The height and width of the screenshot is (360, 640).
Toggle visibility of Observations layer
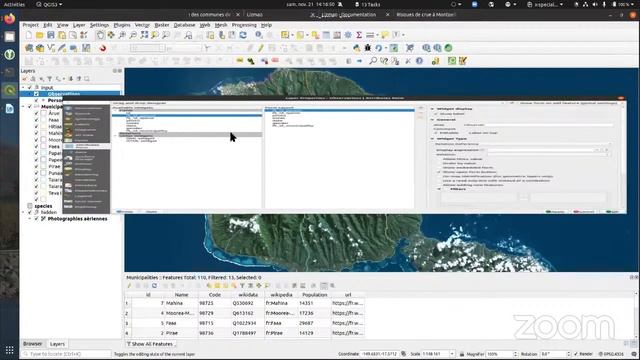pos(36,94)
